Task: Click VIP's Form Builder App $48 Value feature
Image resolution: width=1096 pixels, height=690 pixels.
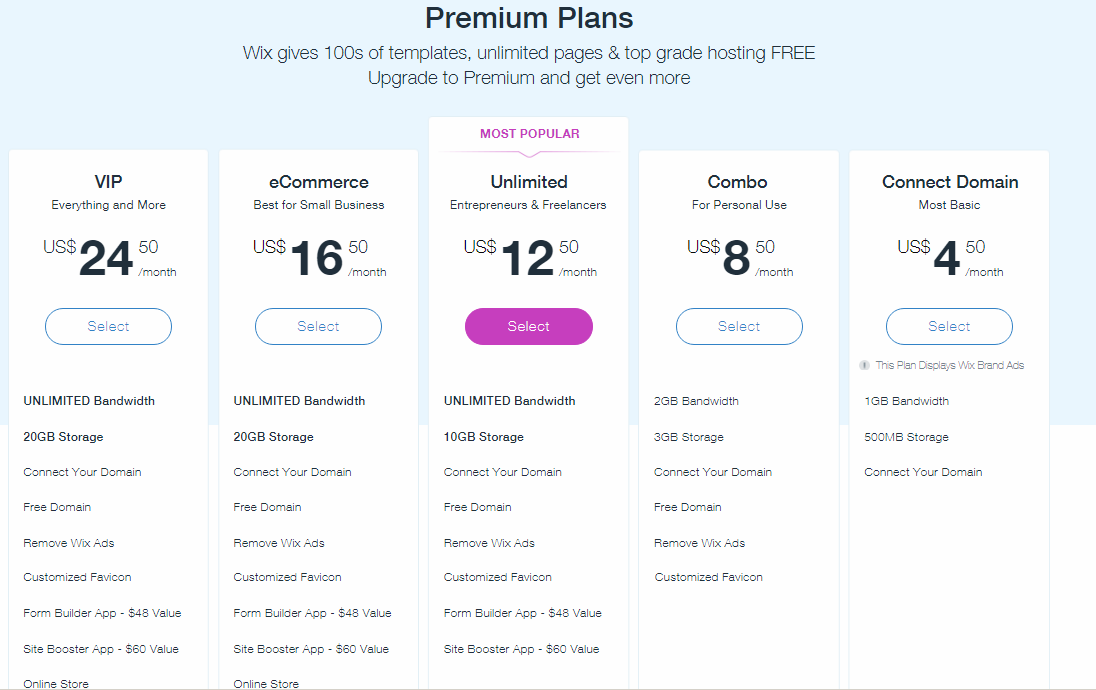Action: click(102, 613)
